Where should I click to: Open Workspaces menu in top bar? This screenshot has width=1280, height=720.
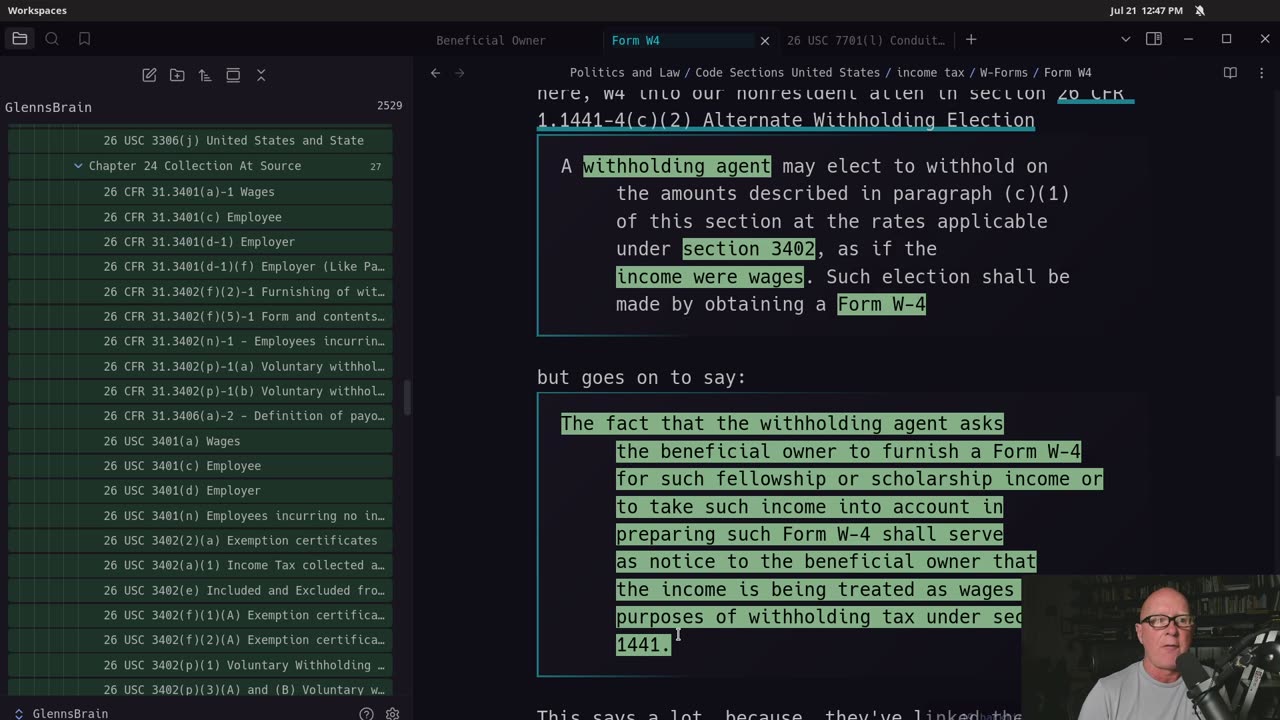click(37, 10)
